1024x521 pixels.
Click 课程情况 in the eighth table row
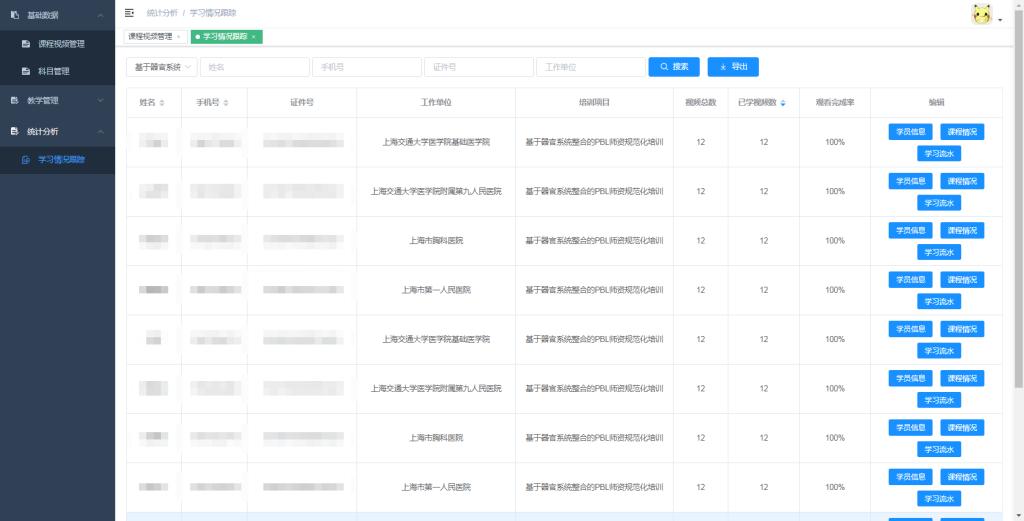(x=962, y=477)
